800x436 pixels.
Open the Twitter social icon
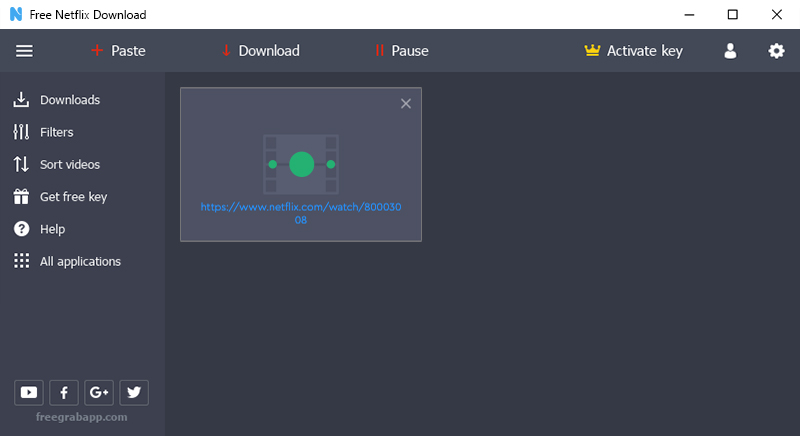[134, 392]
